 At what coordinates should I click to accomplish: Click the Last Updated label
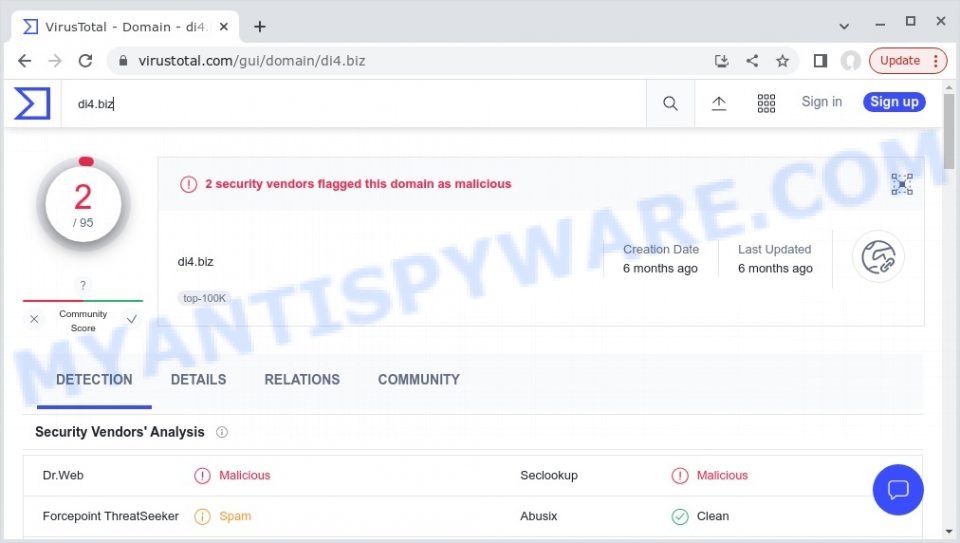tap(774, 249)
